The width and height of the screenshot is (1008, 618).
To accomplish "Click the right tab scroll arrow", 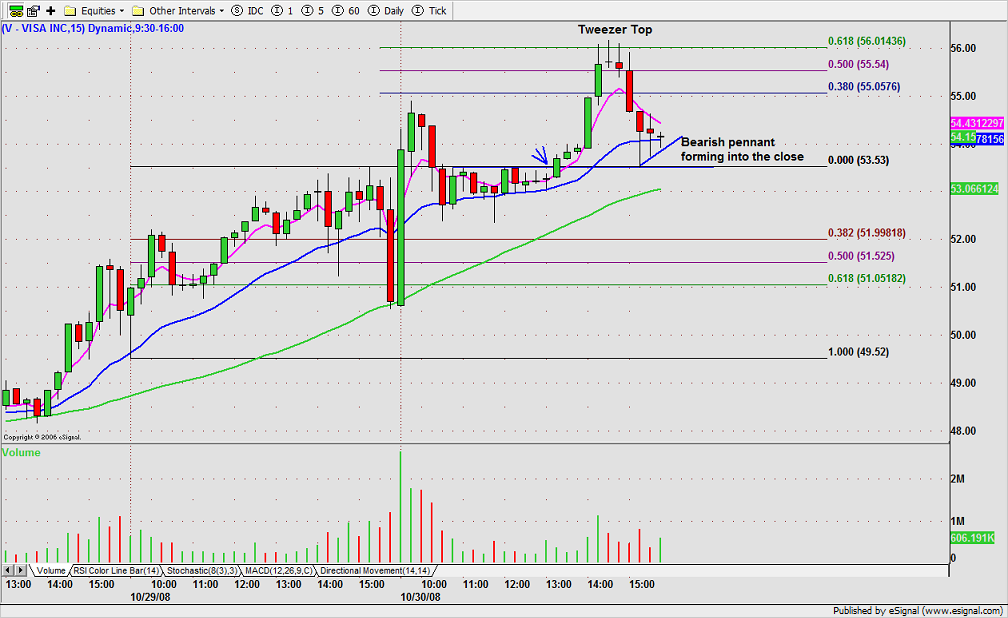I will (21, 570).
